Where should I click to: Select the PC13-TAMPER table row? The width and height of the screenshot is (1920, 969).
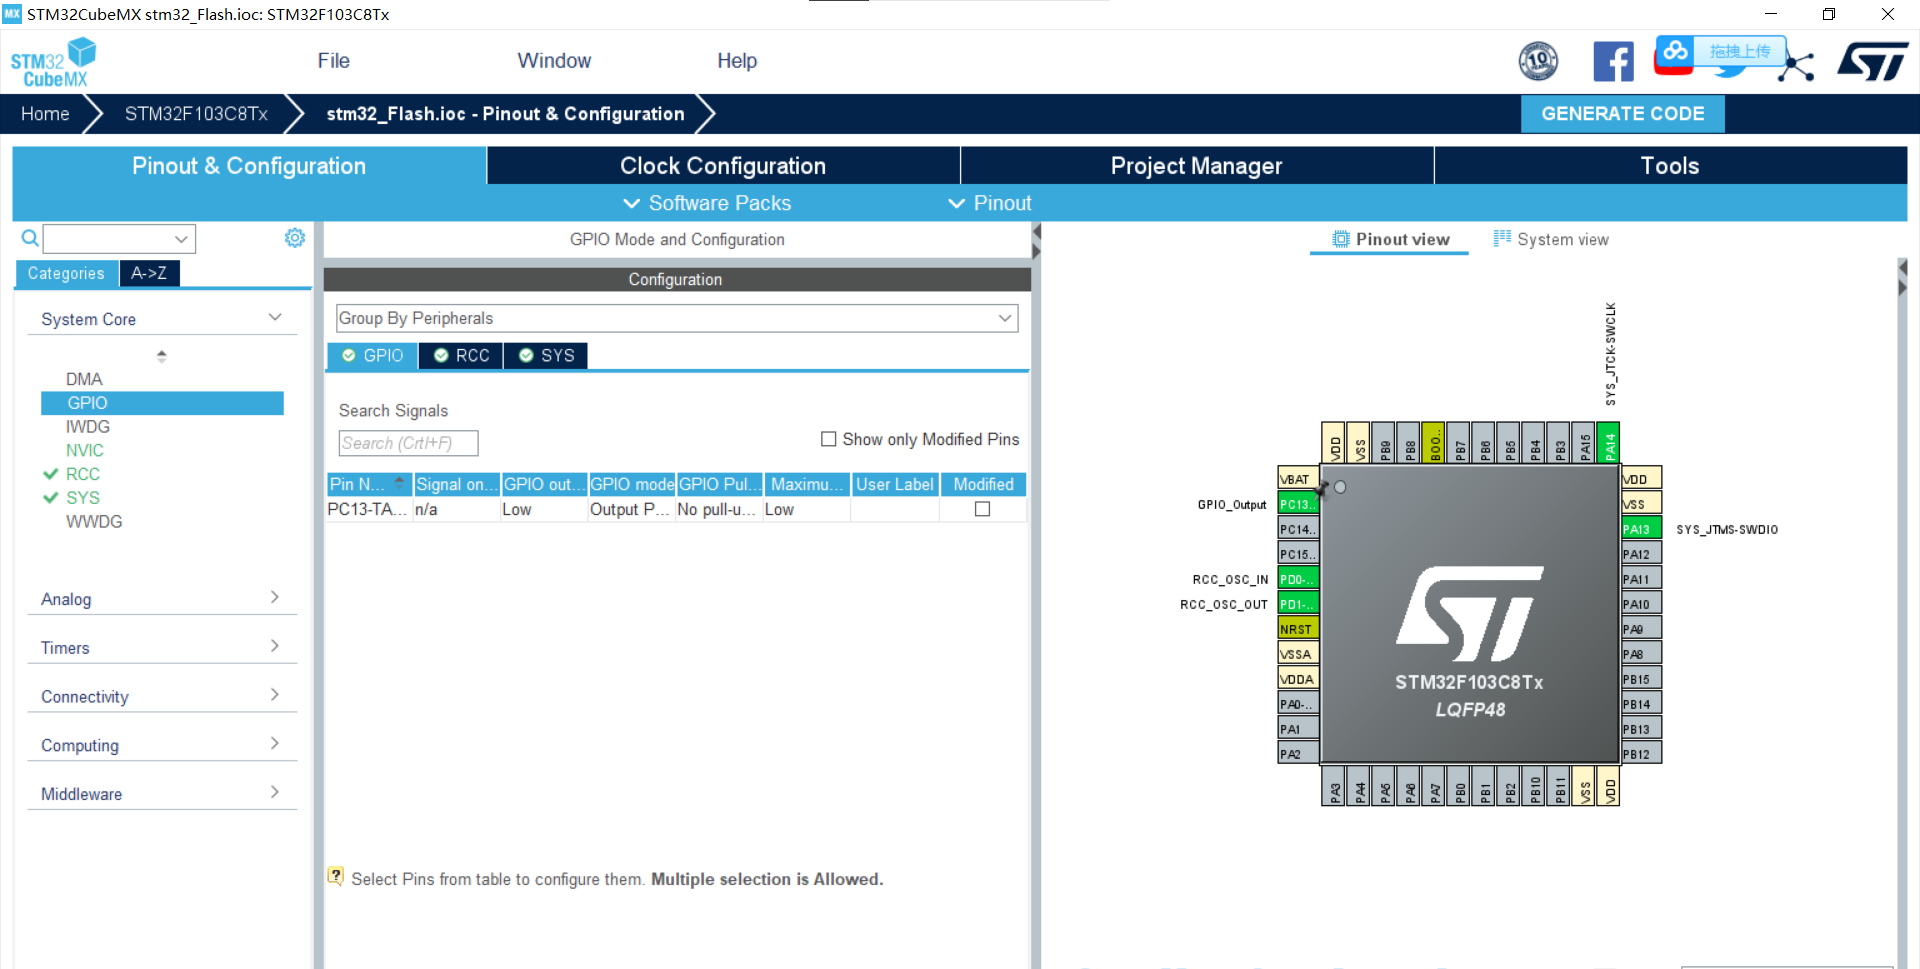point(676,509)
